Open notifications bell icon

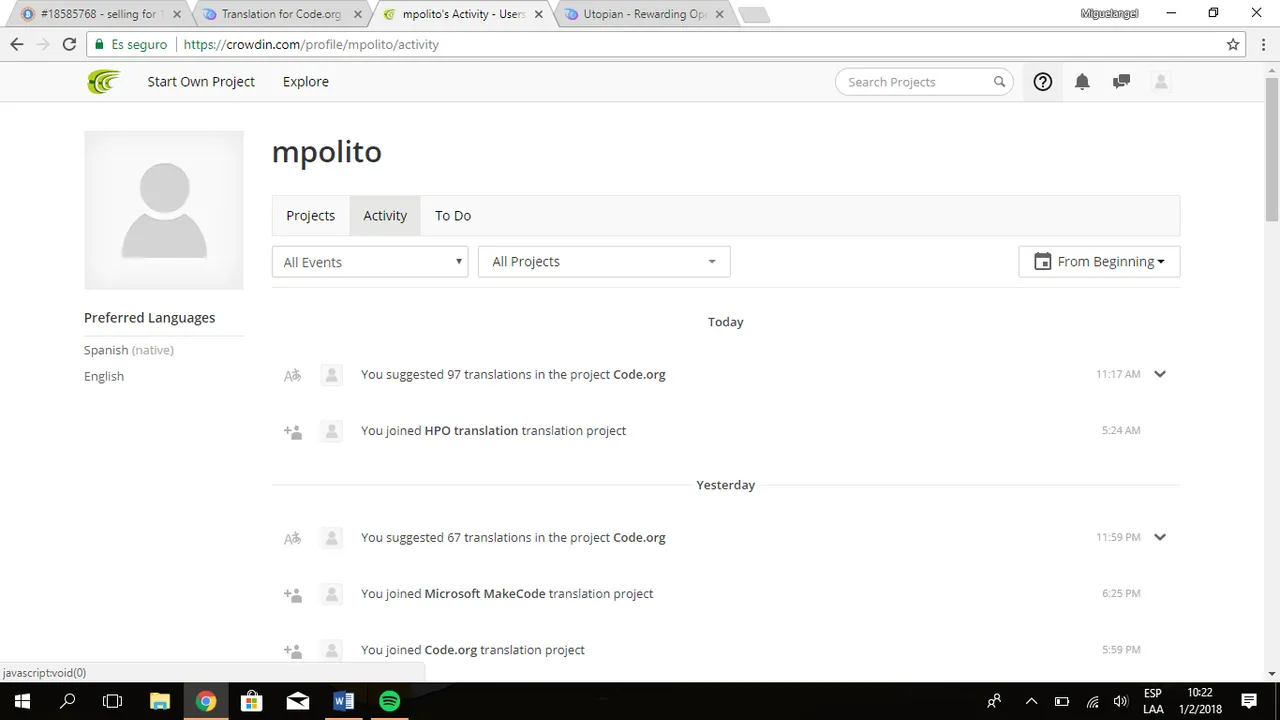tap(1082, 82)
